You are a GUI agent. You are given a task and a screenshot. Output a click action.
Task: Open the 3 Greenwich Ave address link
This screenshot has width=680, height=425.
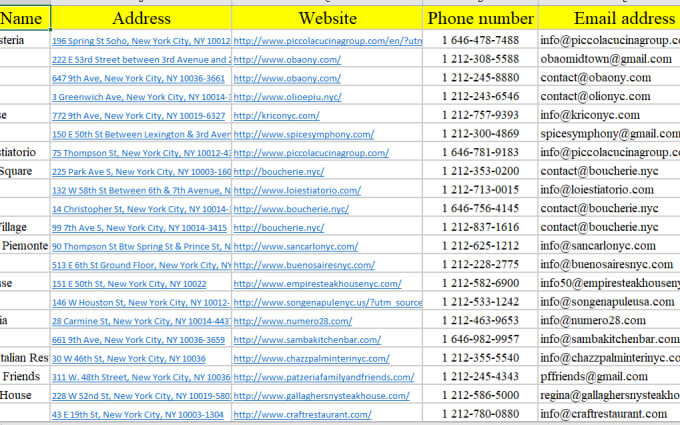click(x=141, y=97)
